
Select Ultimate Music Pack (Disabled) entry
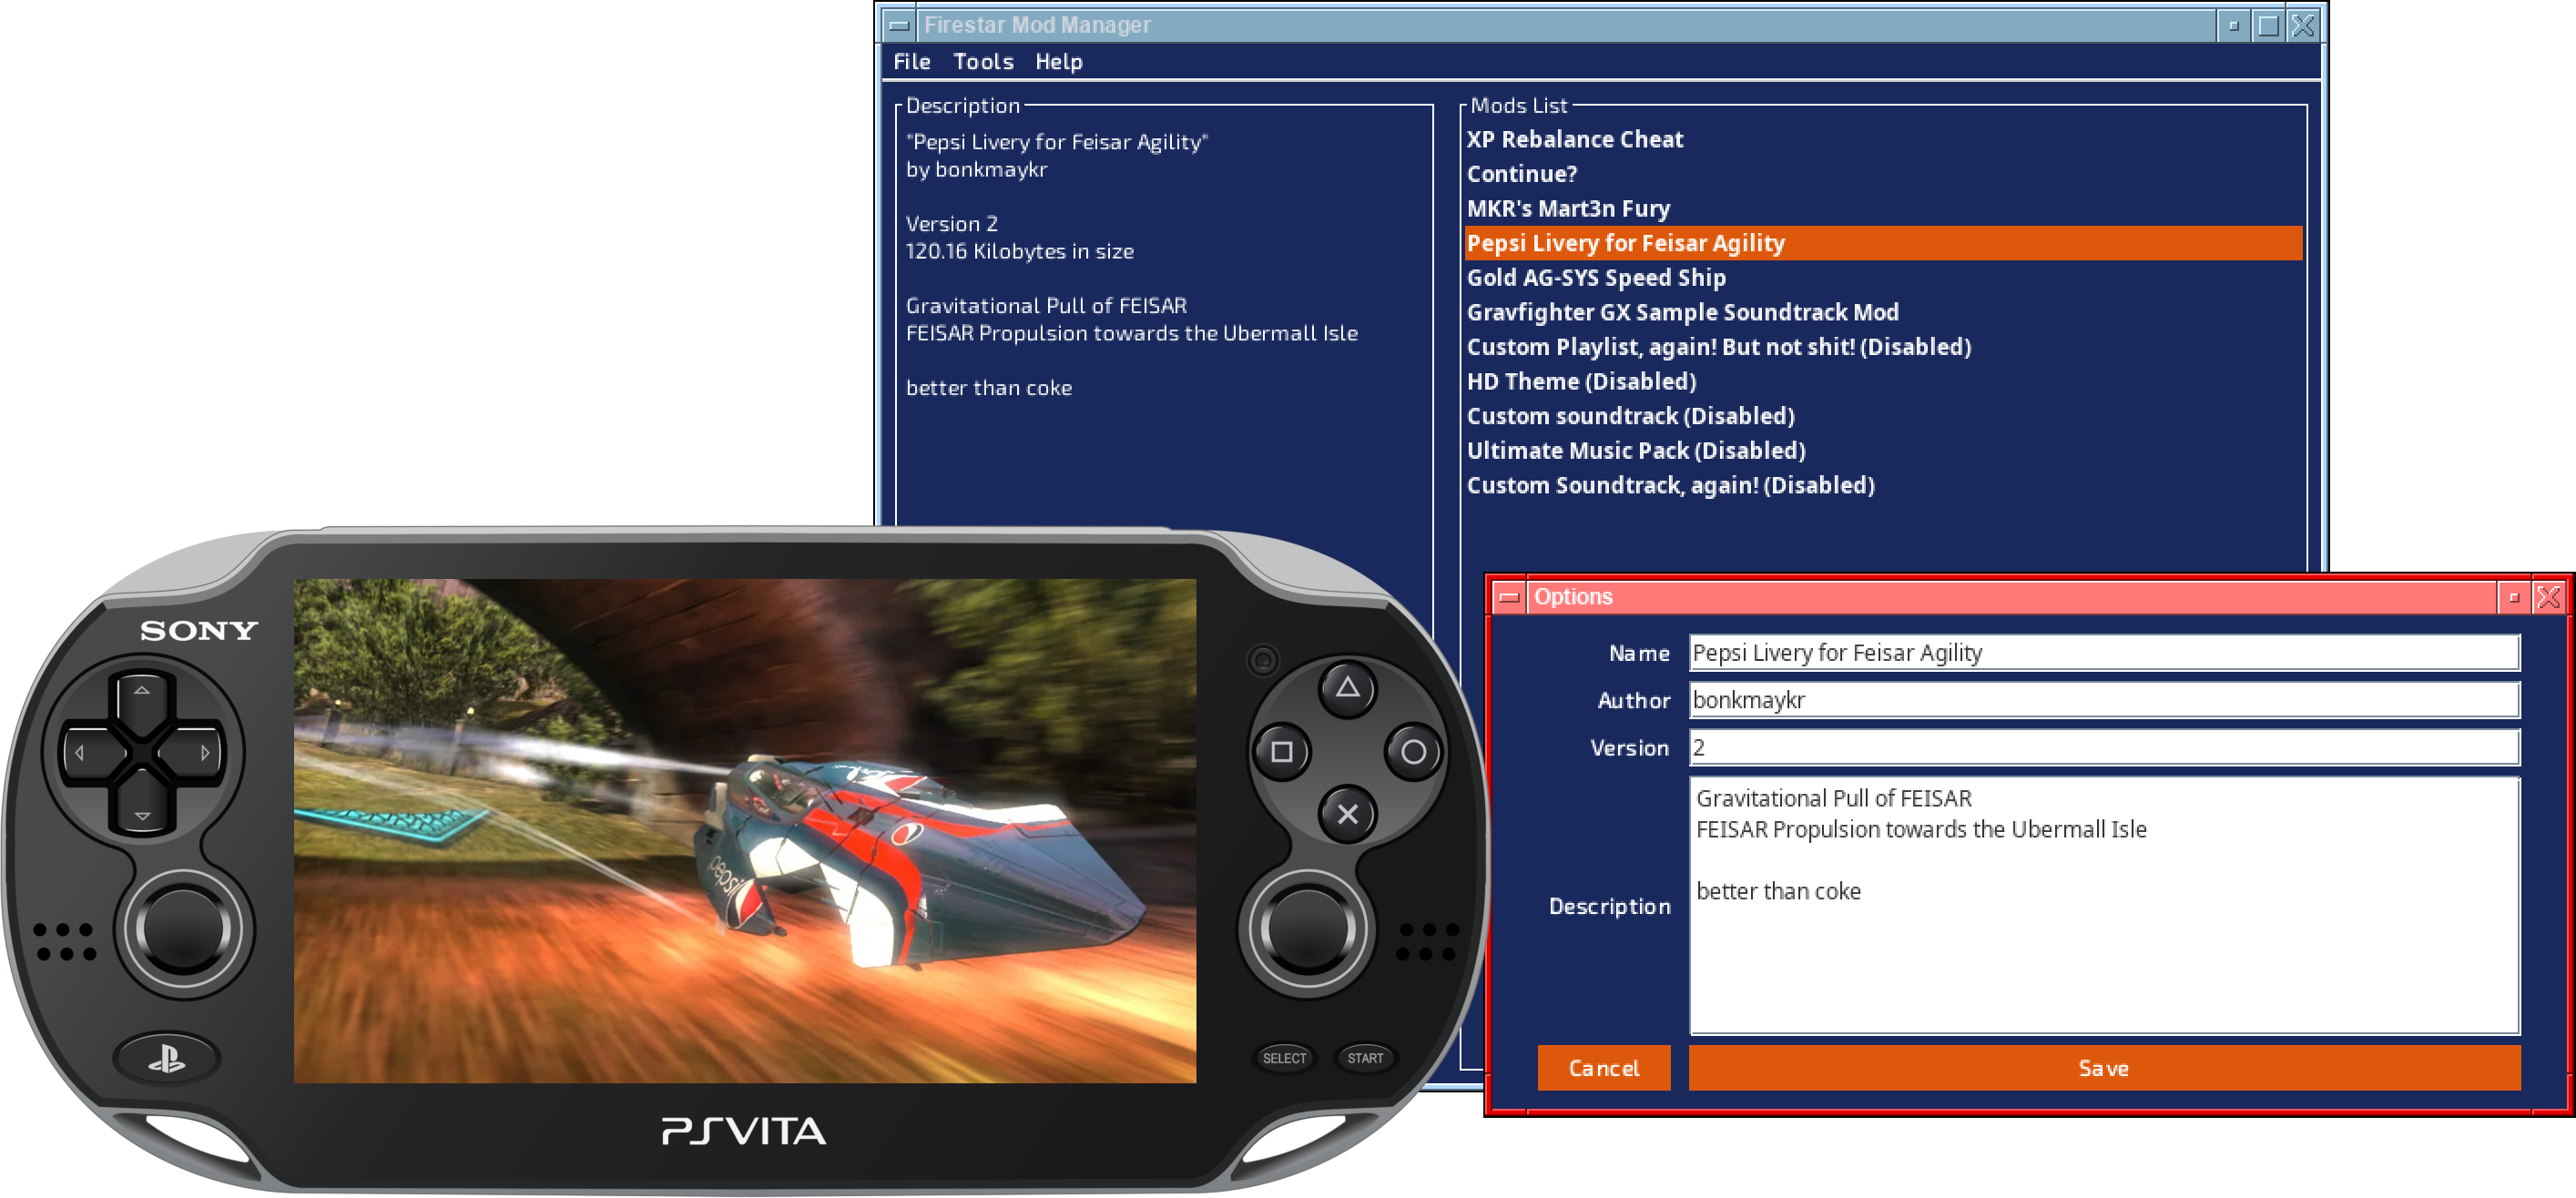[x=1635, y=451]
